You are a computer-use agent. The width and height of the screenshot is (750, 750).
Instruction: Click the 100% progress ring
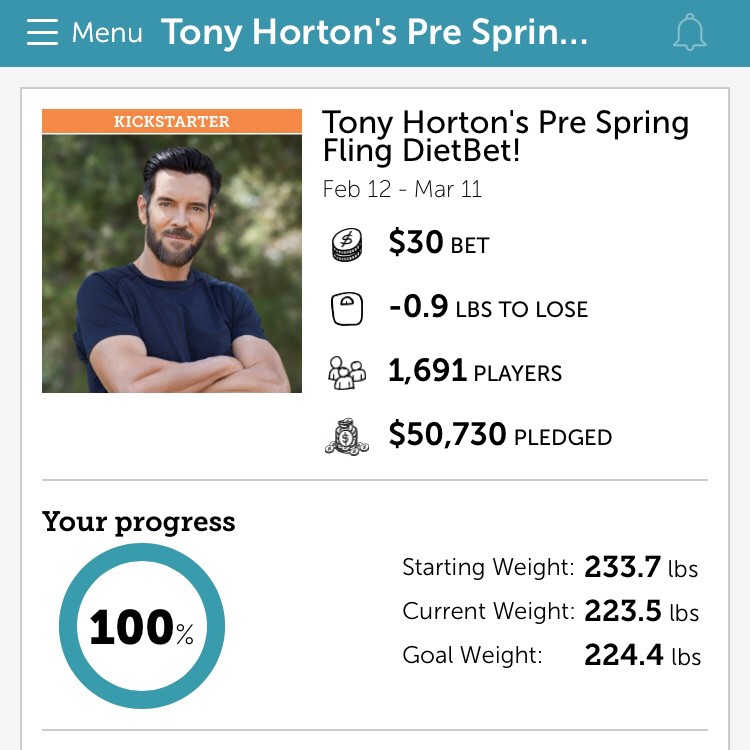pyautogui.click(x=142, y=627)
